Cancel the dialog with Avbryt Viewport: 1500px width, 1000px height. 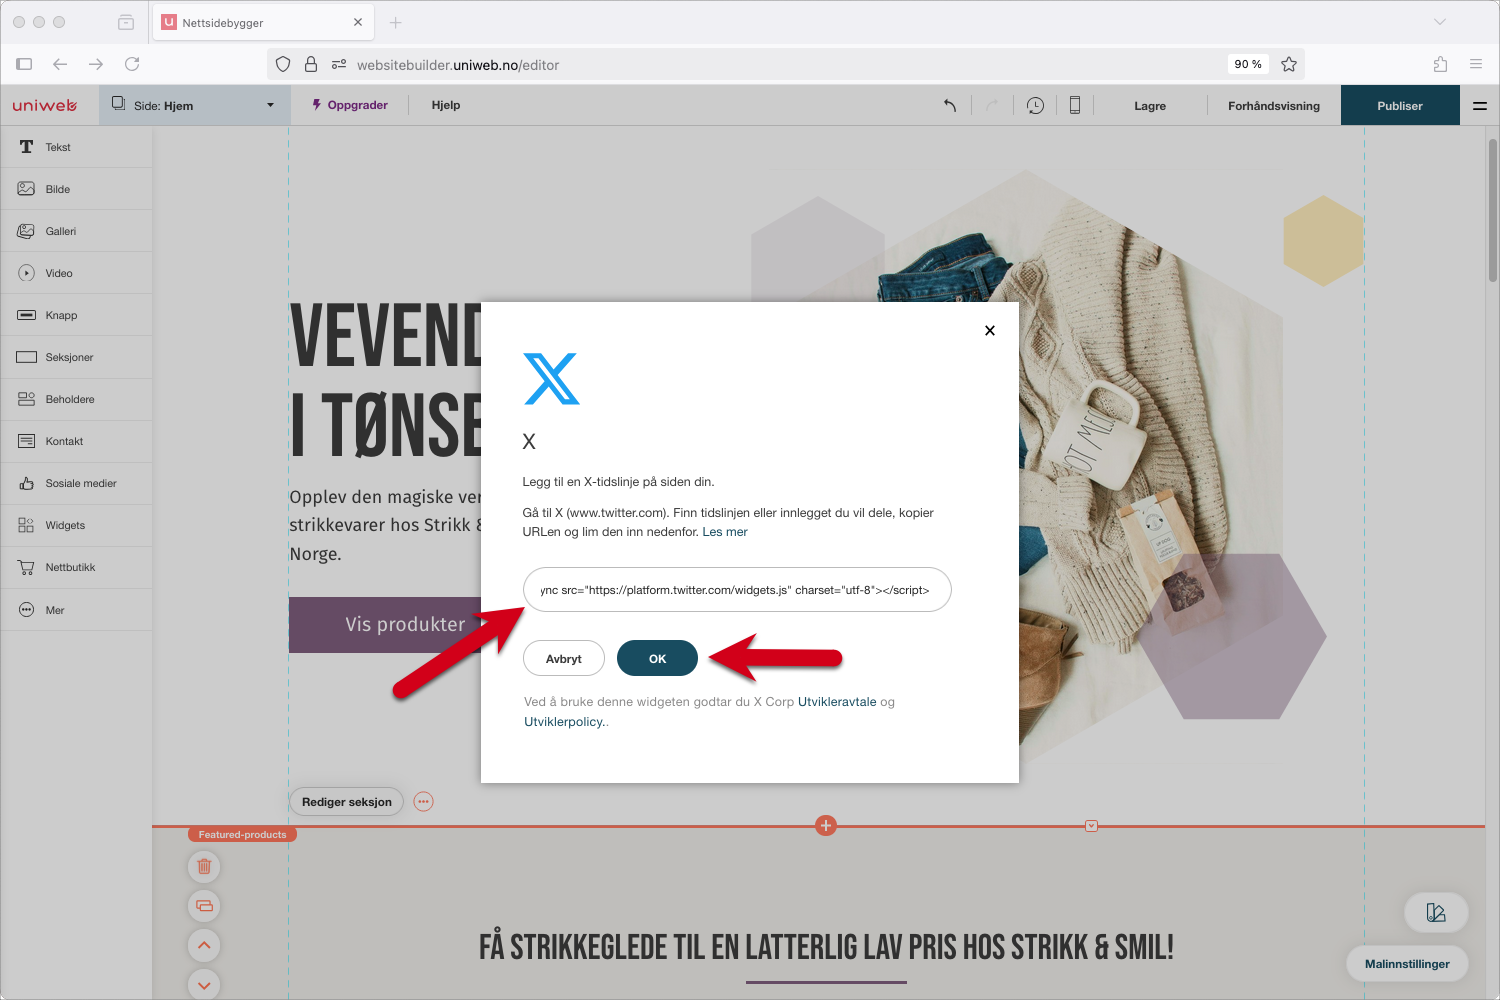coord(564,658)
